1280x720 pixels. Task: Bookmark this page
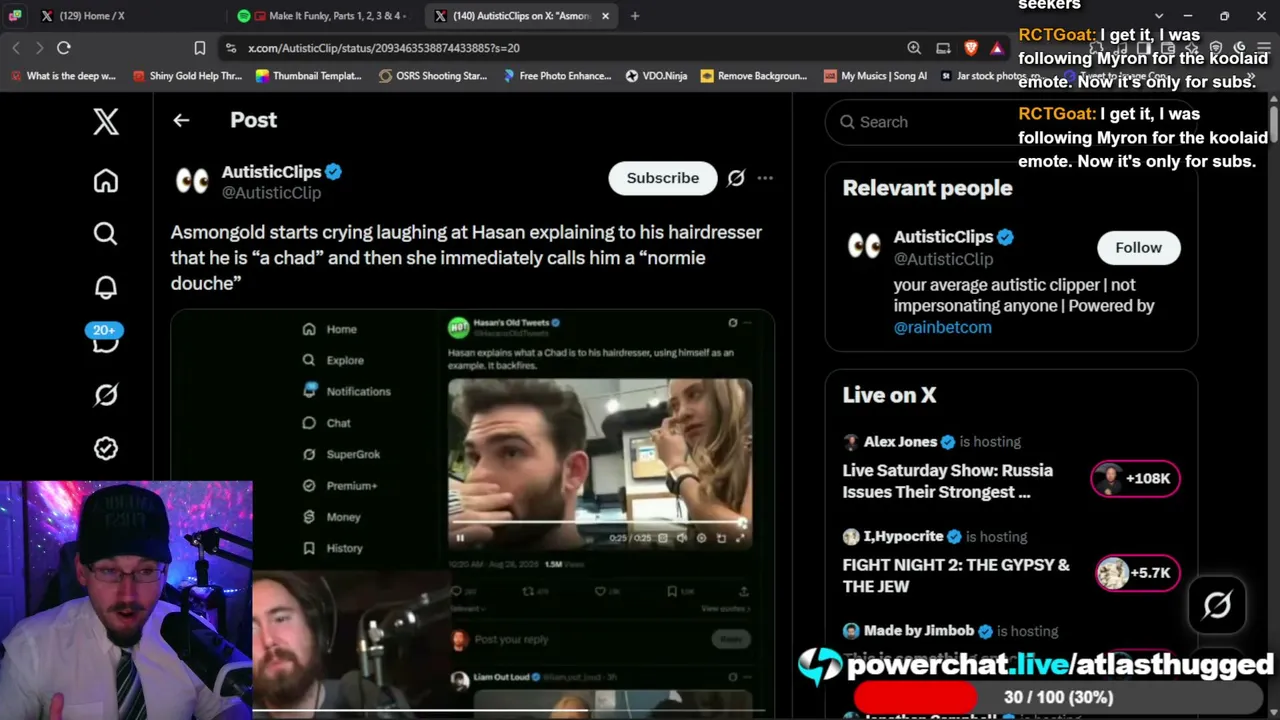[200, 48]
